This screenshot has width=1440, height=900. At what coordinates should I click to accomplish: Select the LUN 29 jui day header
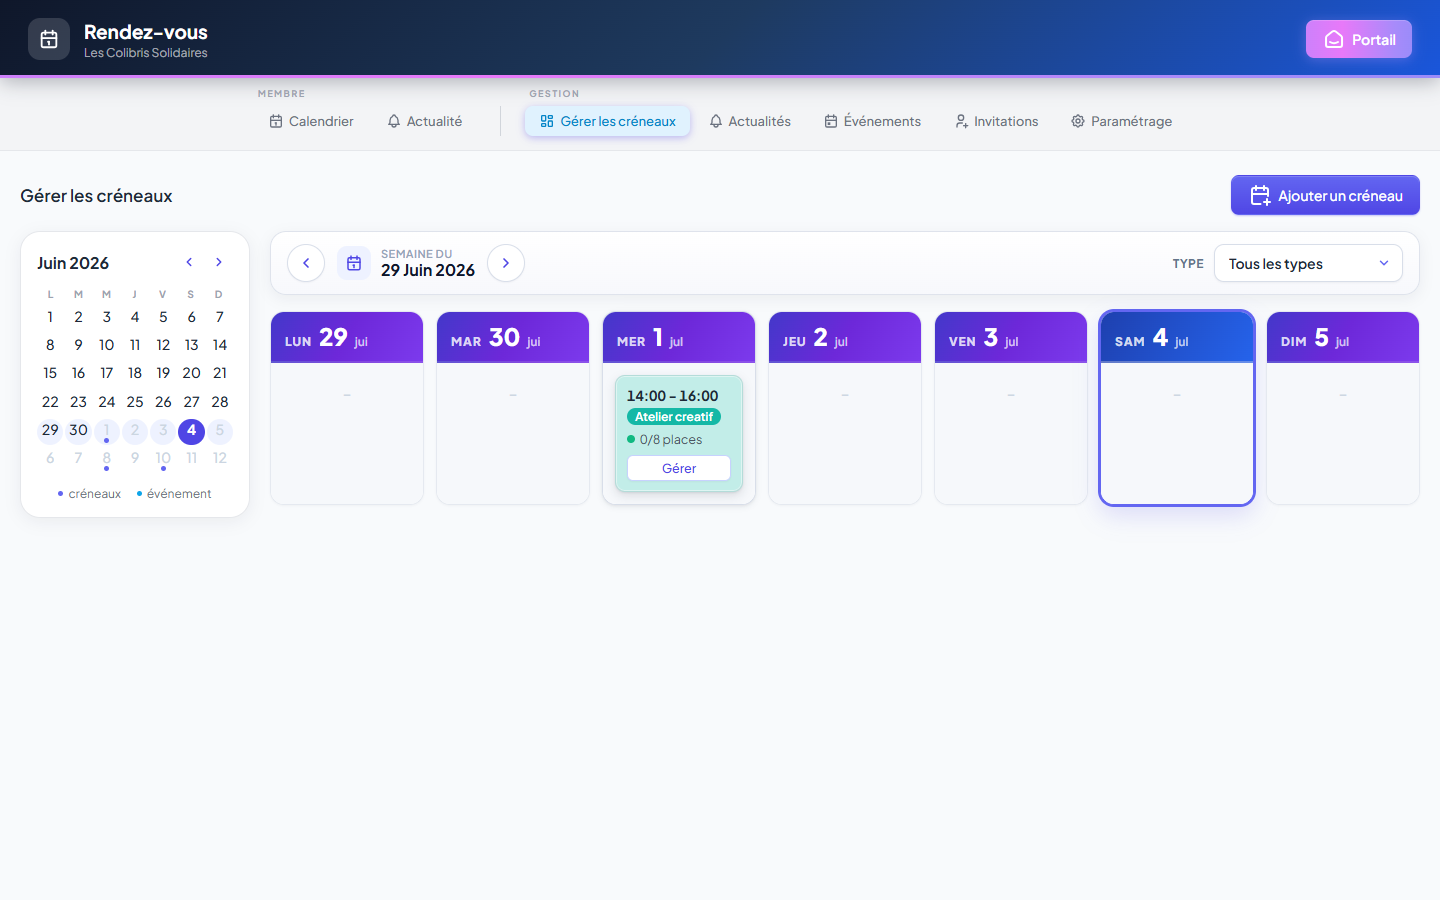coord(347,338)
